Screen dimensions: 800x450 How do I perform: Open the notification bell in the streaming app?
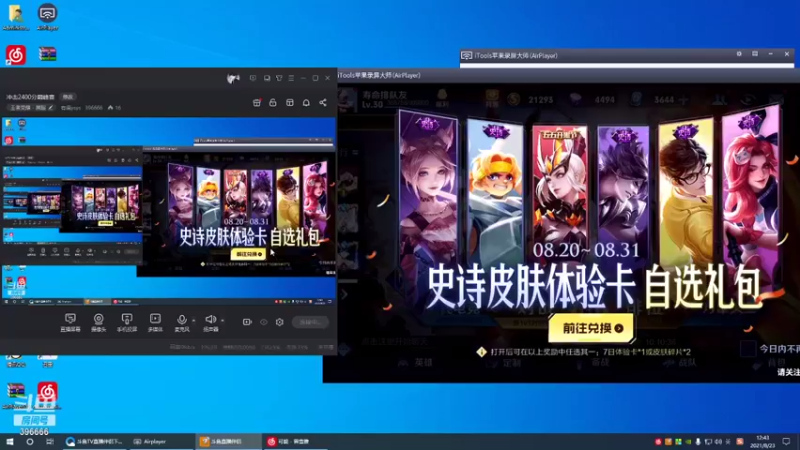coord(306,103)
